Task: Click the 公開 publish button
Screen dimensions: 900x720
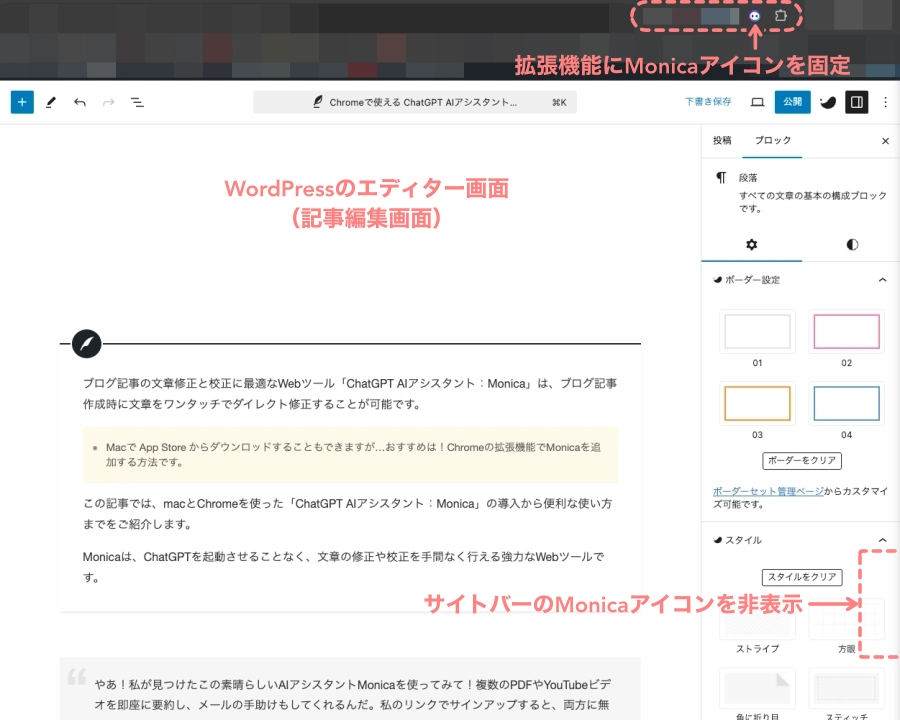Action: [x=792, y=102]
